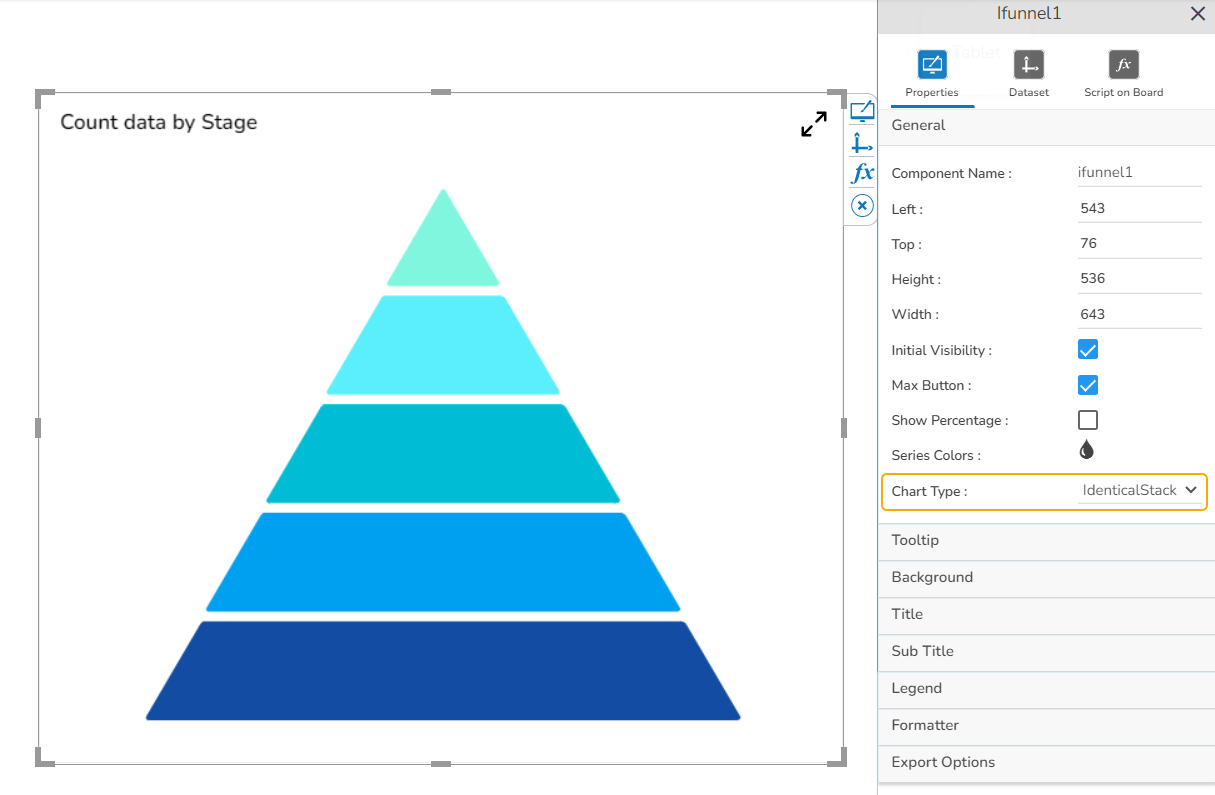Image resolution: width=1215 pixels, height=795 pixels.
Task: Toggle Initial Visibility checkbox
Action: (1088, 350)
